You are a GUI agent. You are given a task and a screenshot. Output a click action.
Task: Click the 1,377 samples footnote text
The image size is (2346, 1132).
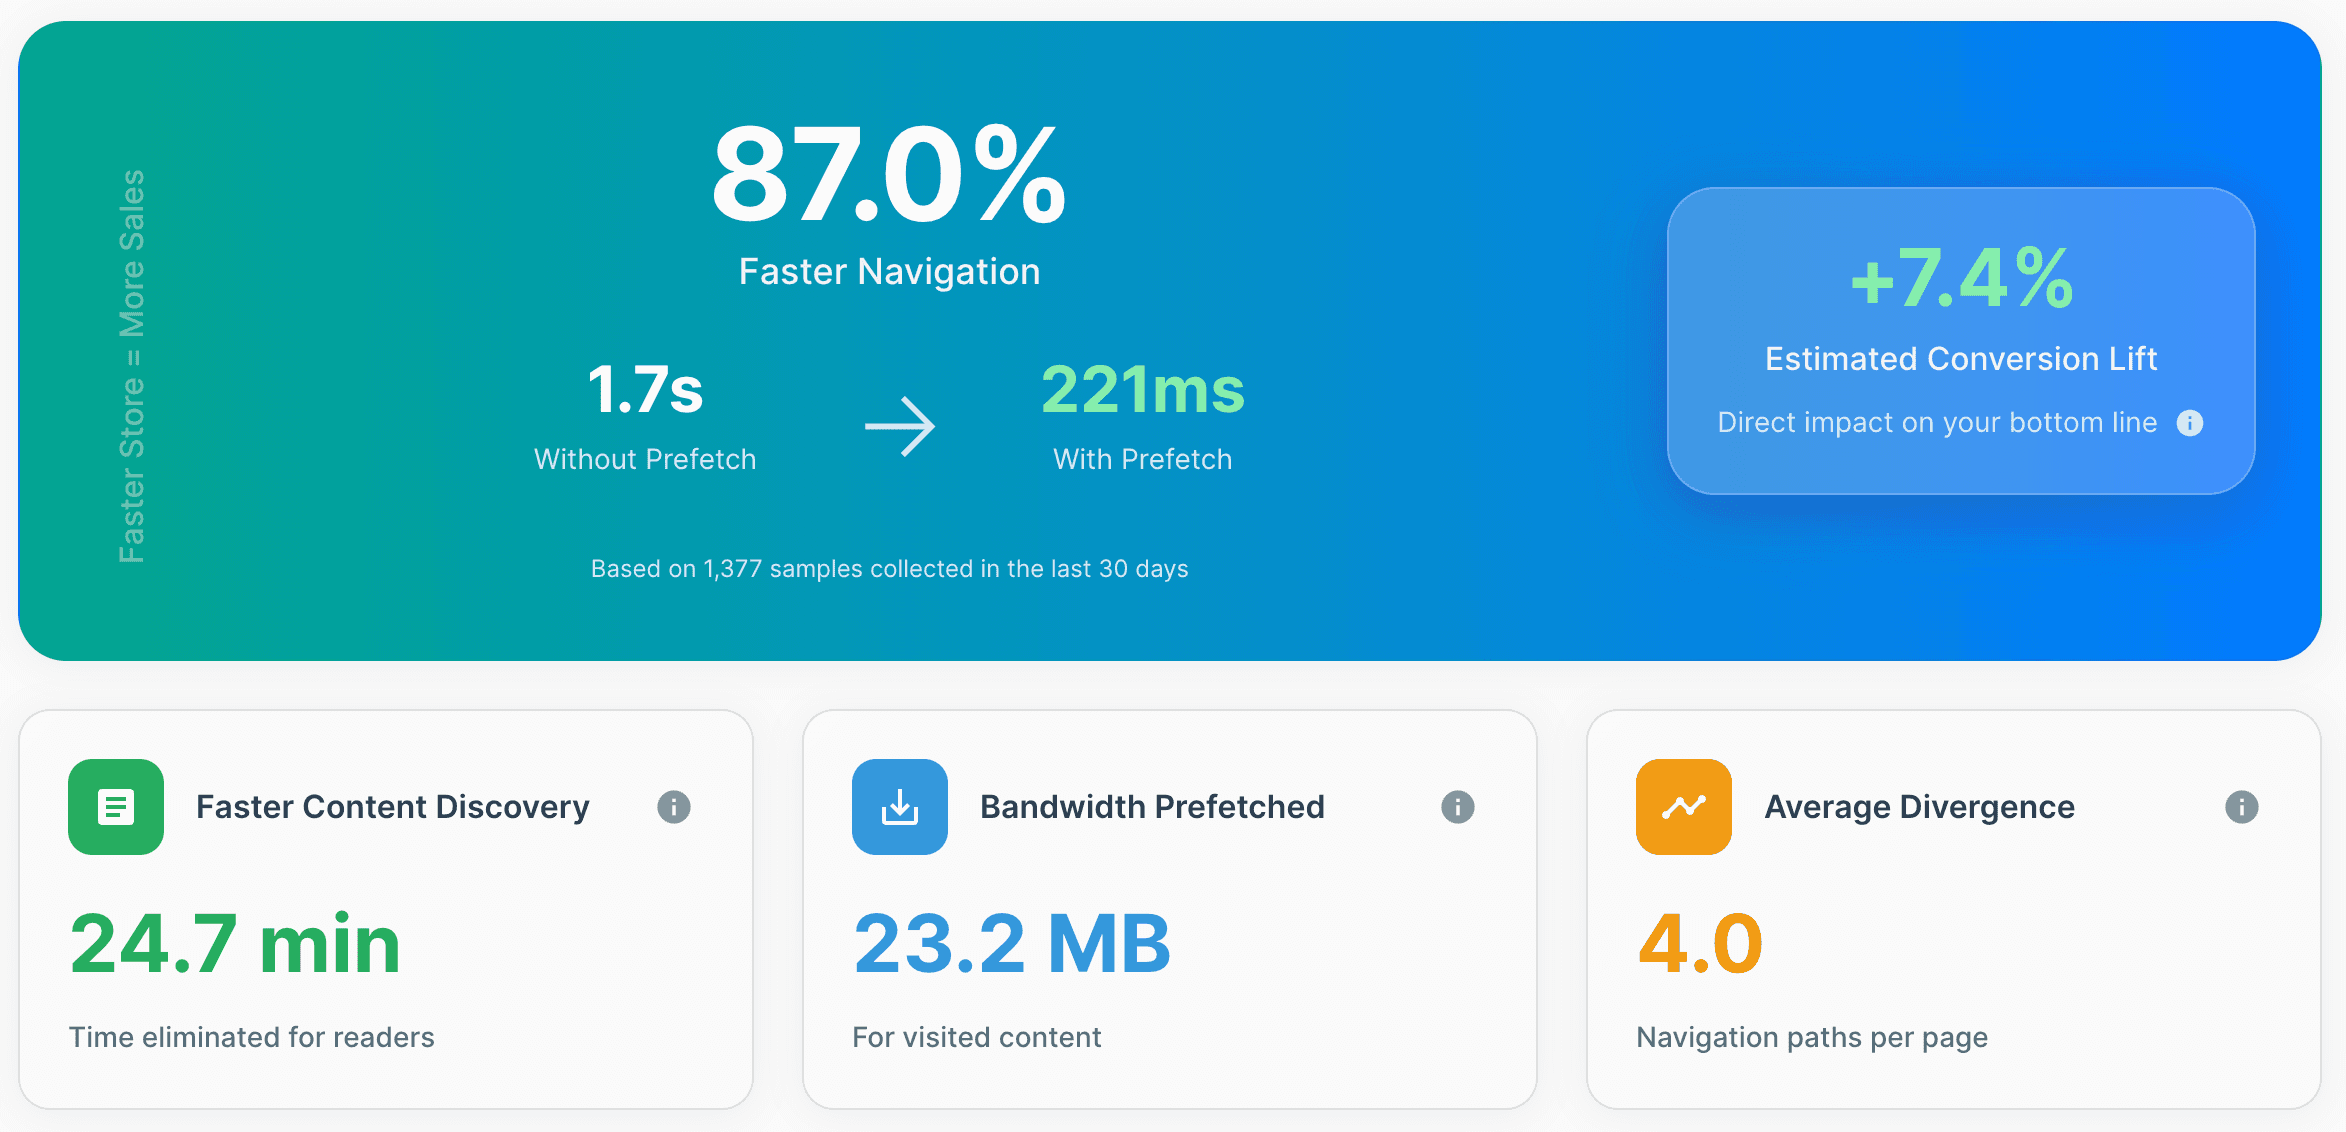coord(889,568)
